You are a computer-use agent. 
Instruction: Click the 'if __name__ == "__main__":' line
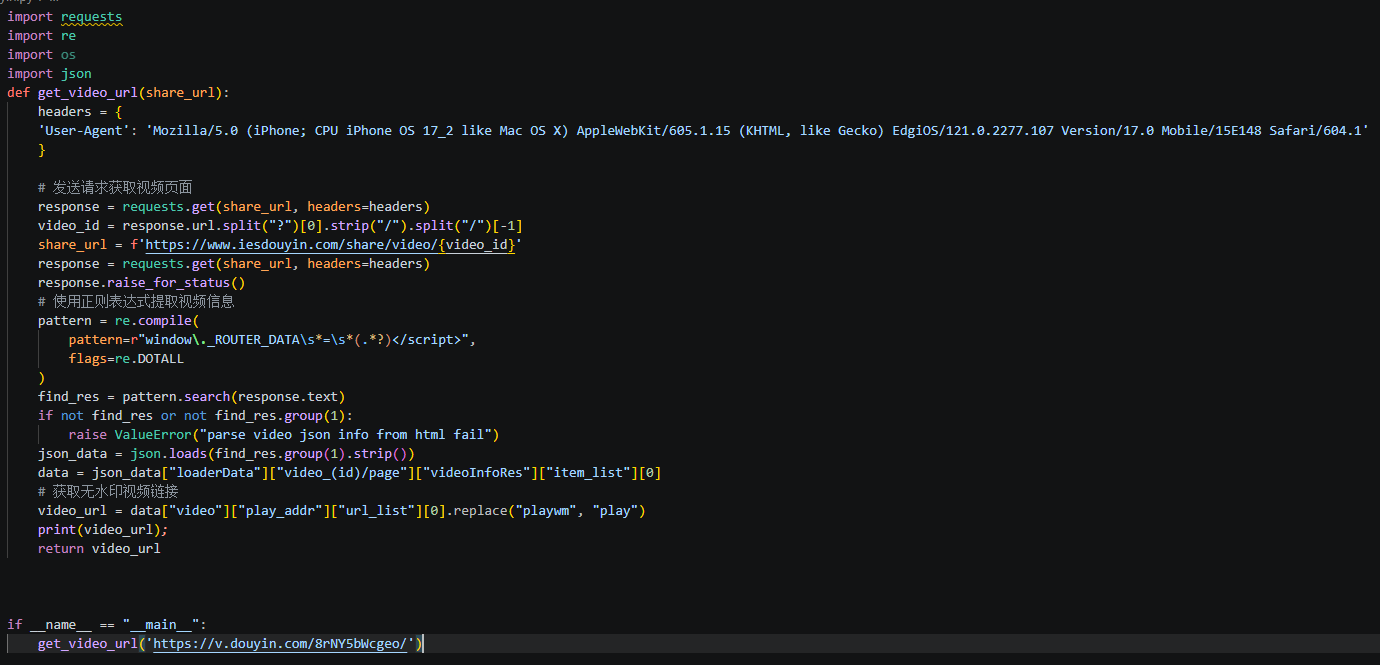[x=107, y=625]
